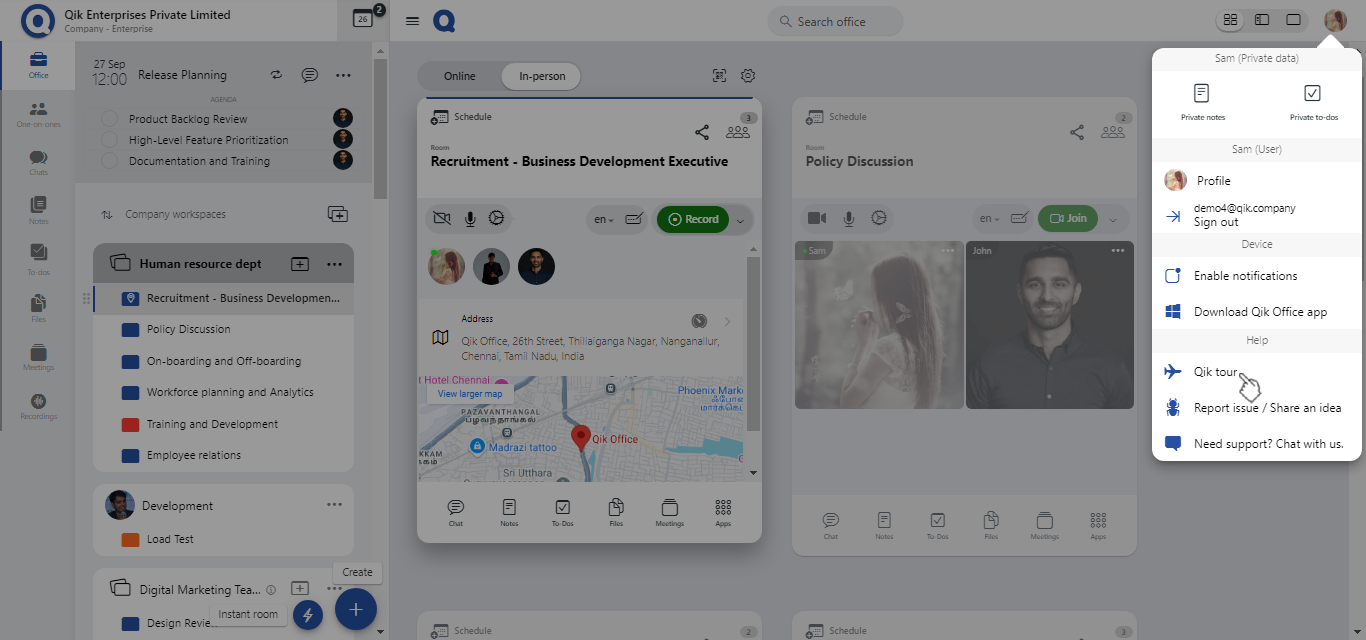Click the share icon in Recruitment room
This screenshot has height=640, width=1366.
click(x=702, y=132)
